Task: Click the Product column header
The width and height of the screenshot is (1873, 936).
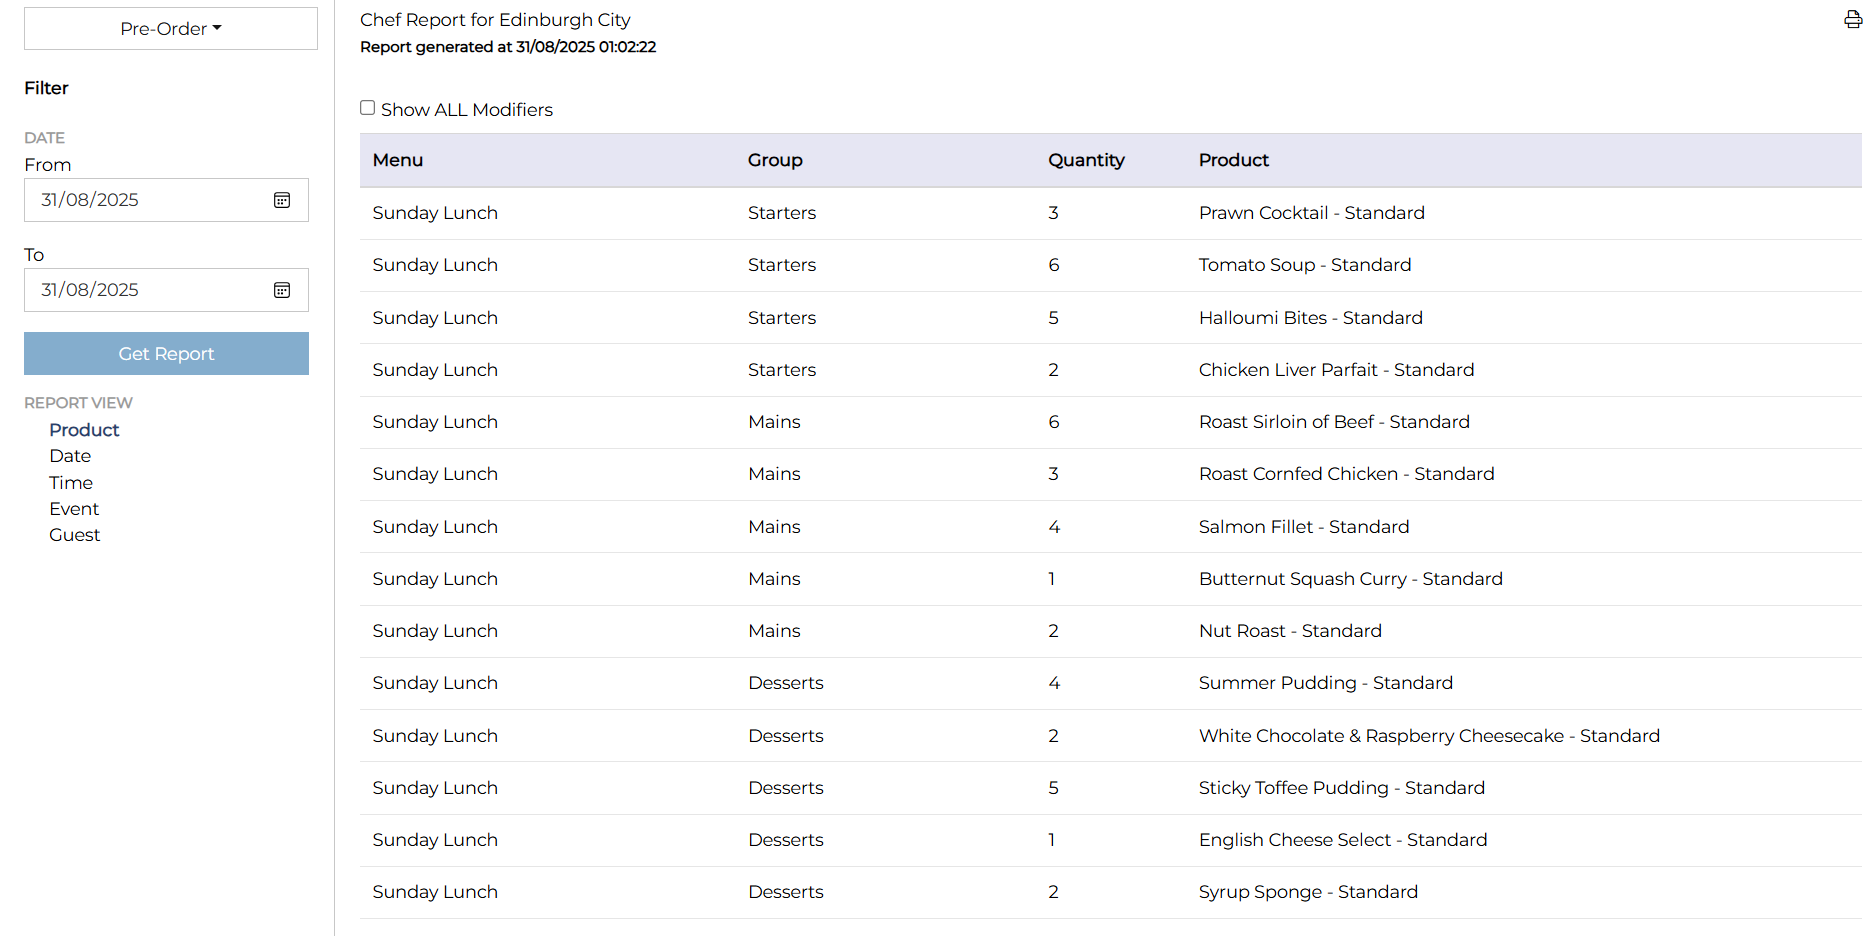Action: (1233, 160)
